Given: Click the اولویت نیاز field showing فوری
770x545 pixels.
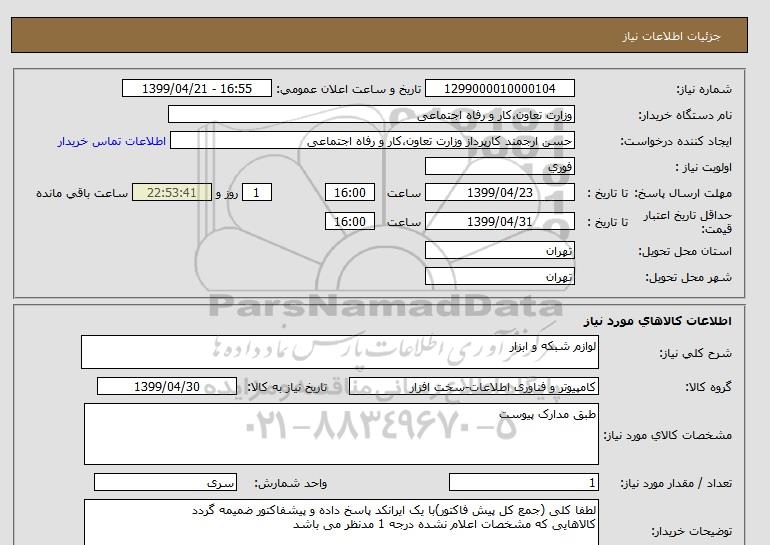Looking at the screenshot, I should click(x=499, y=166).
